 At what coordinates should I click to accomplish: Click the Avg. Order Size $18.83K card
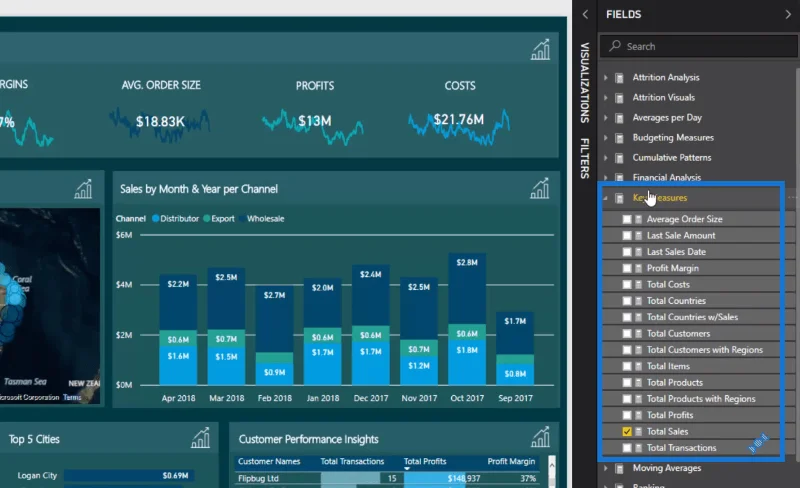coord(160,112)
